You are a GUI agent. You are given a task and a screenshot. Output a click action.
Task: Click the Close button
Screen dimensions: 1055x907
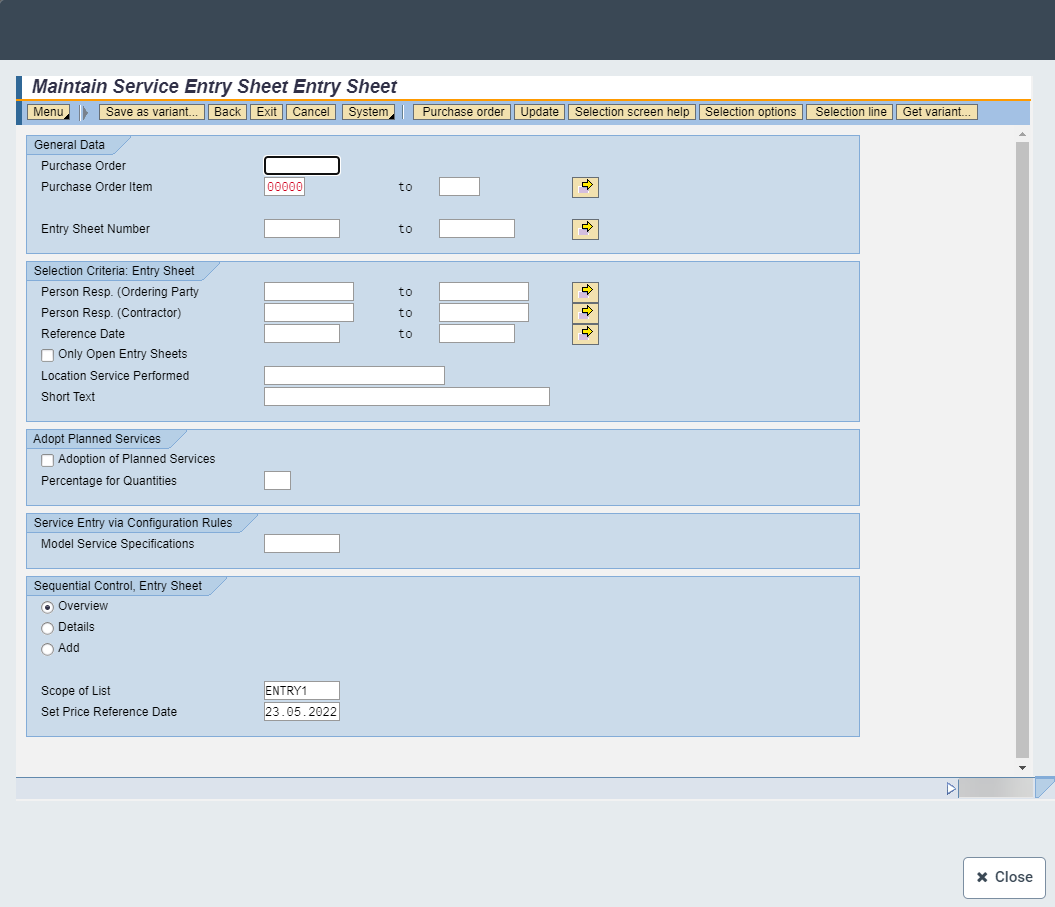tap(1004, 877)
